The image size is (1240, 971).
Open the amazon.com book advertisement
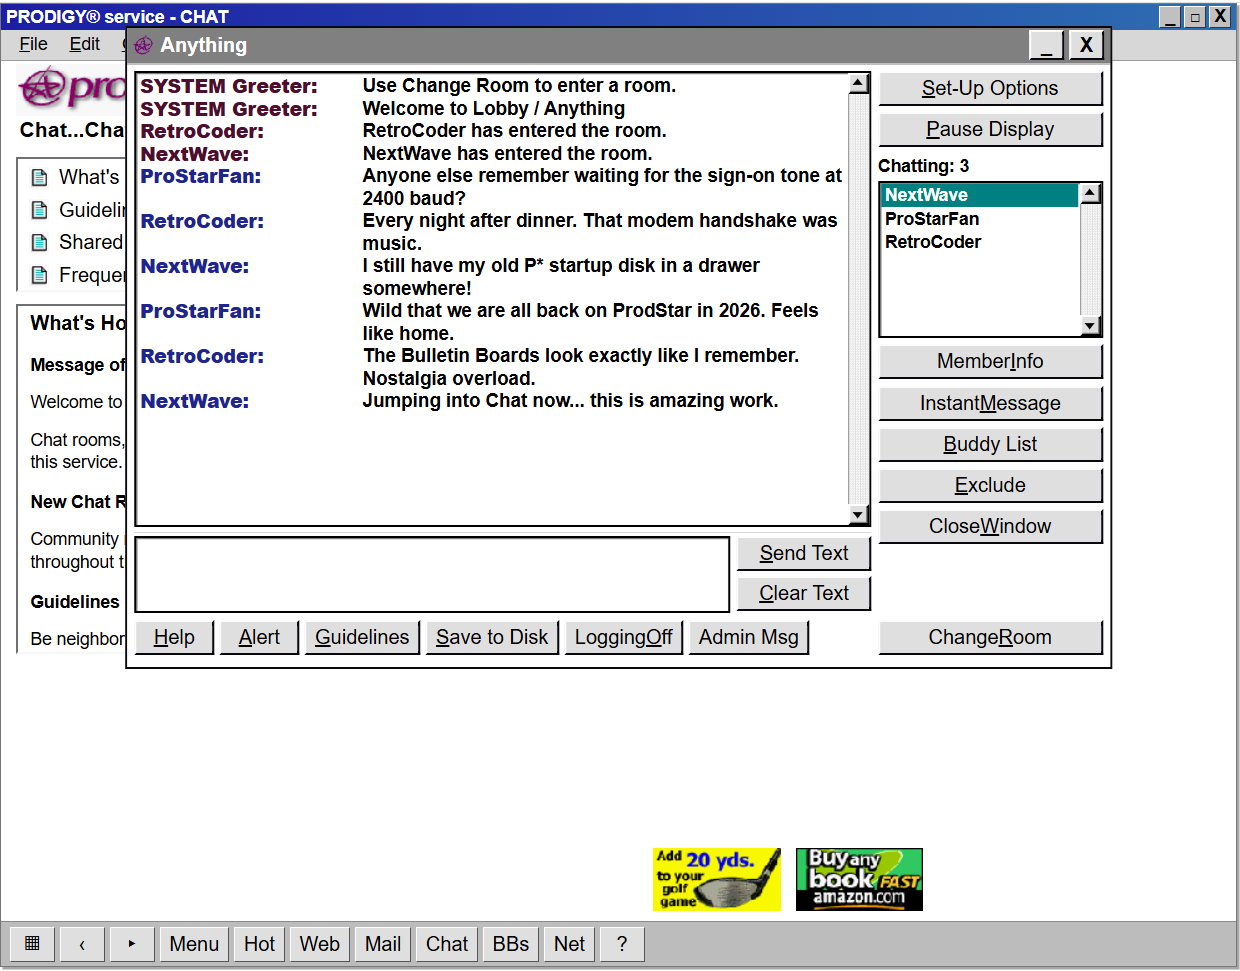859,879
